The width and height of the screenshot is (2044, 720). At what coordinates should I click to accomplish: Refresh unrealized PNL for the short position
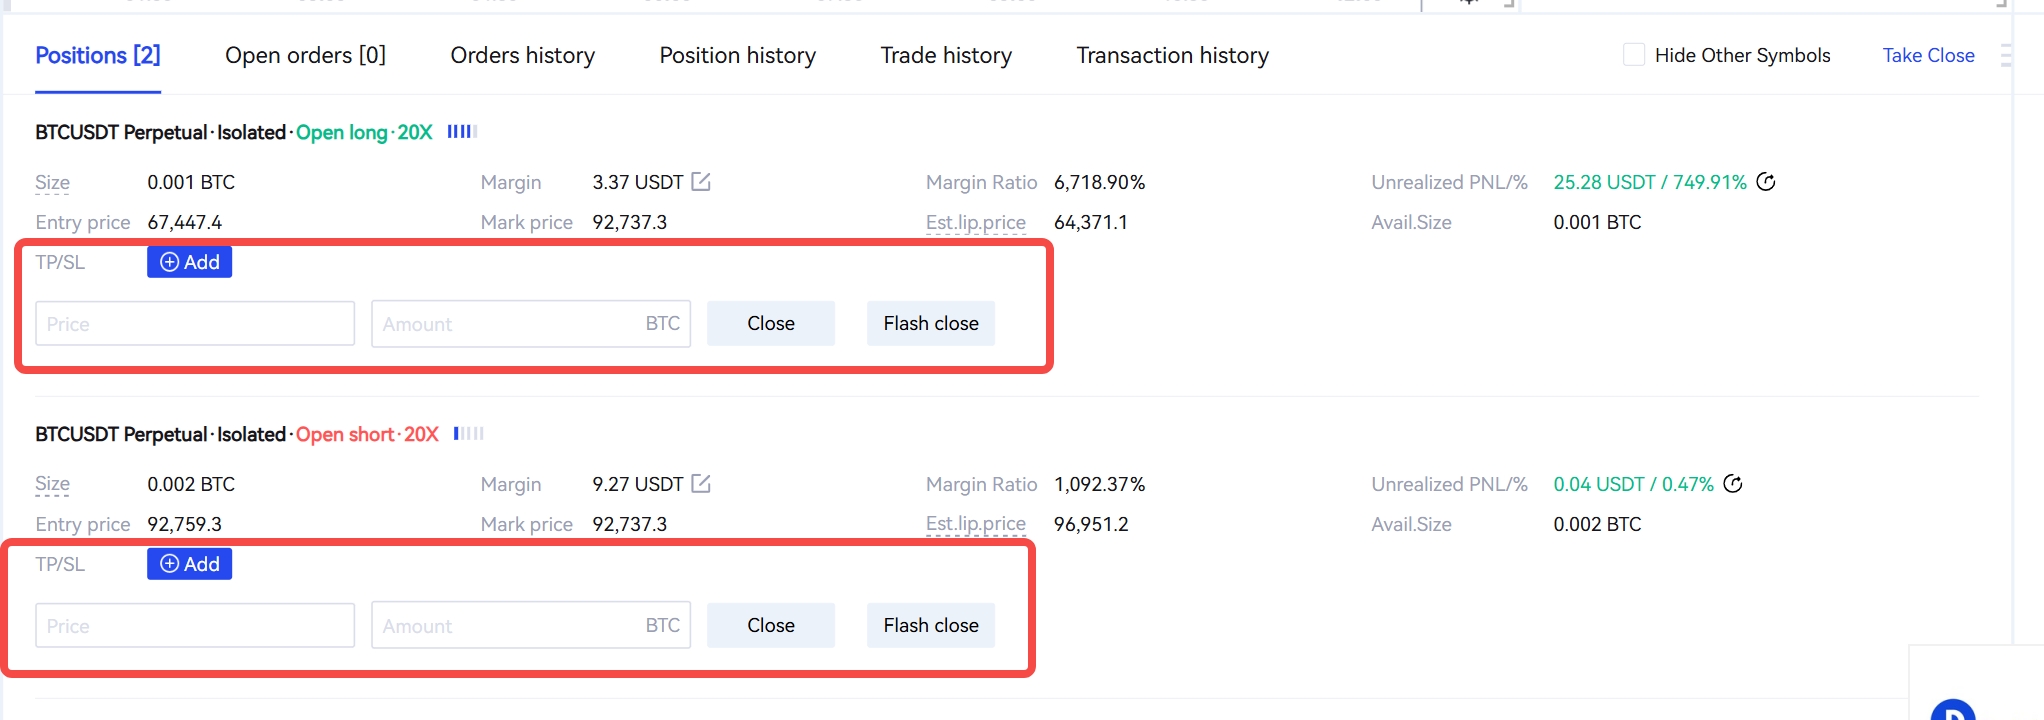1733,484
